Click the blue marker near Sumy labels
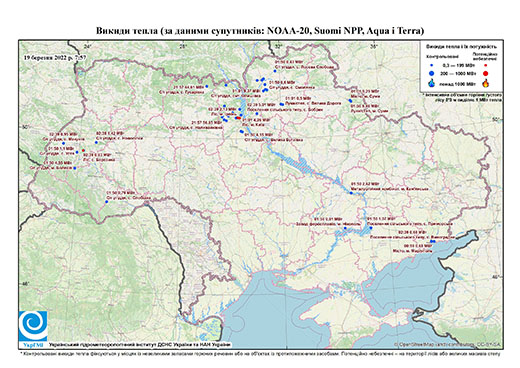The image size is (520, 368). coord(350,101)
